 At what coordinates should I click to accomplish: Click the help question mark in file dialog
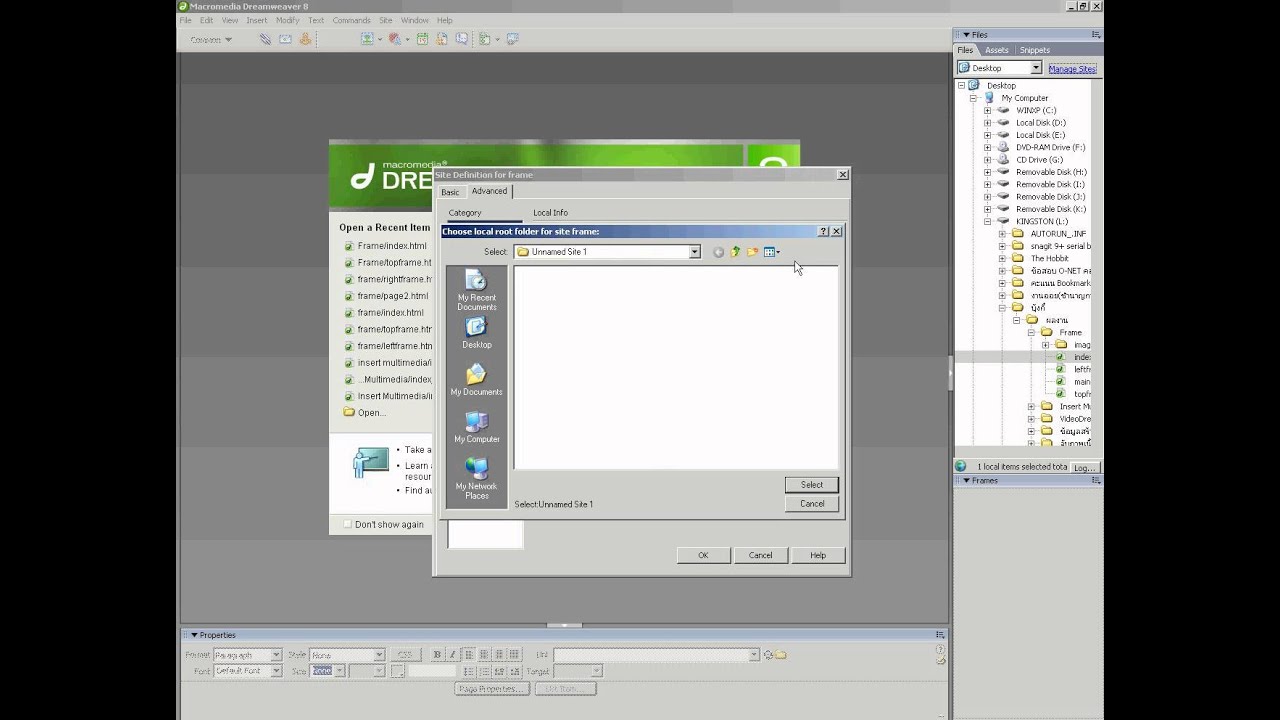point(823,231)
